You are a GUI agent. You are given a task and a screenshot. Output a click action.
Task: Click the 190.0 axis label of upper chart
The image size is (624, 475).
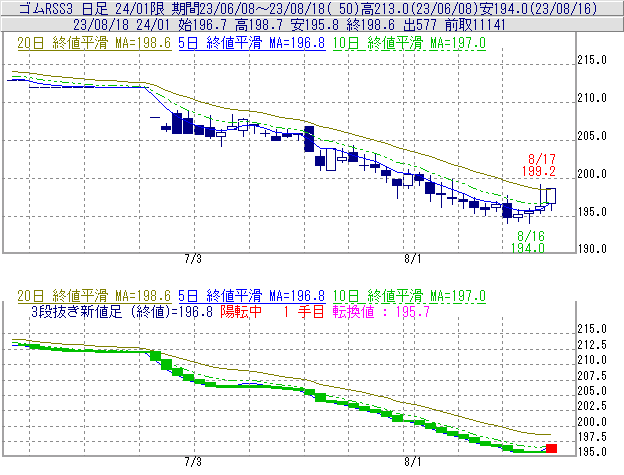592,249
